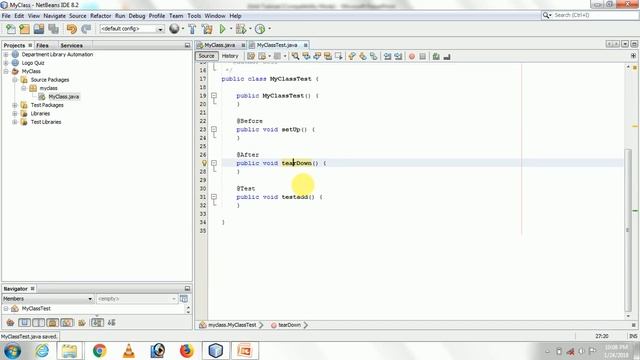This screenshot has height=360, width=640.
Task: Toggle Show Non-Public Members filter in Navigator
Action: pos(53,323)
